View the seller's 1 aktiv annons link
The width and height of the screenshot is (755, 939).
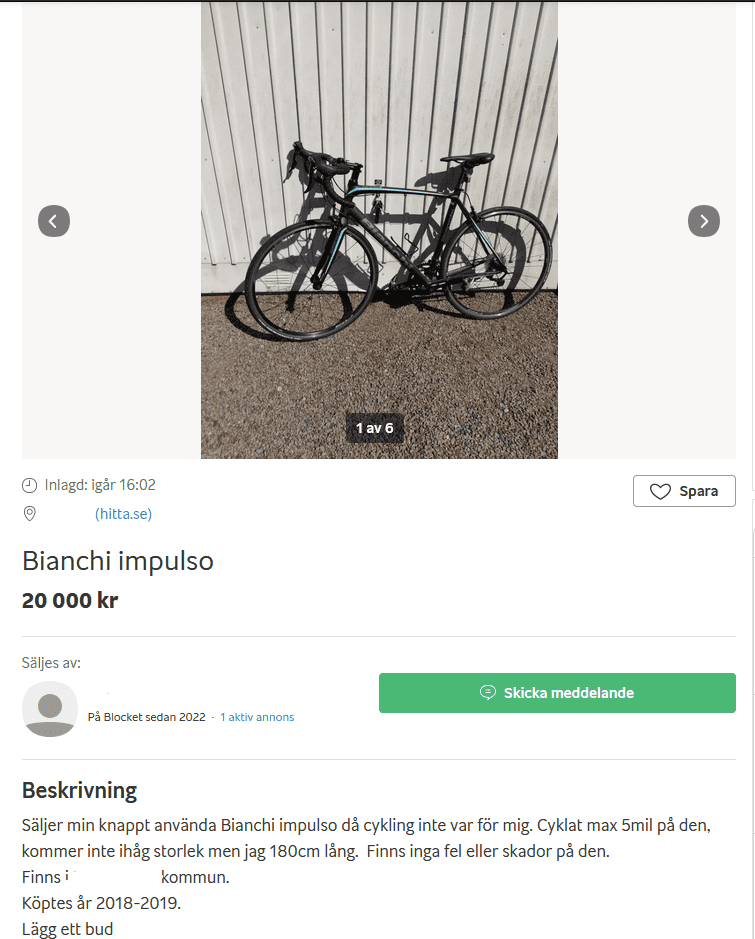click(257, 717)
